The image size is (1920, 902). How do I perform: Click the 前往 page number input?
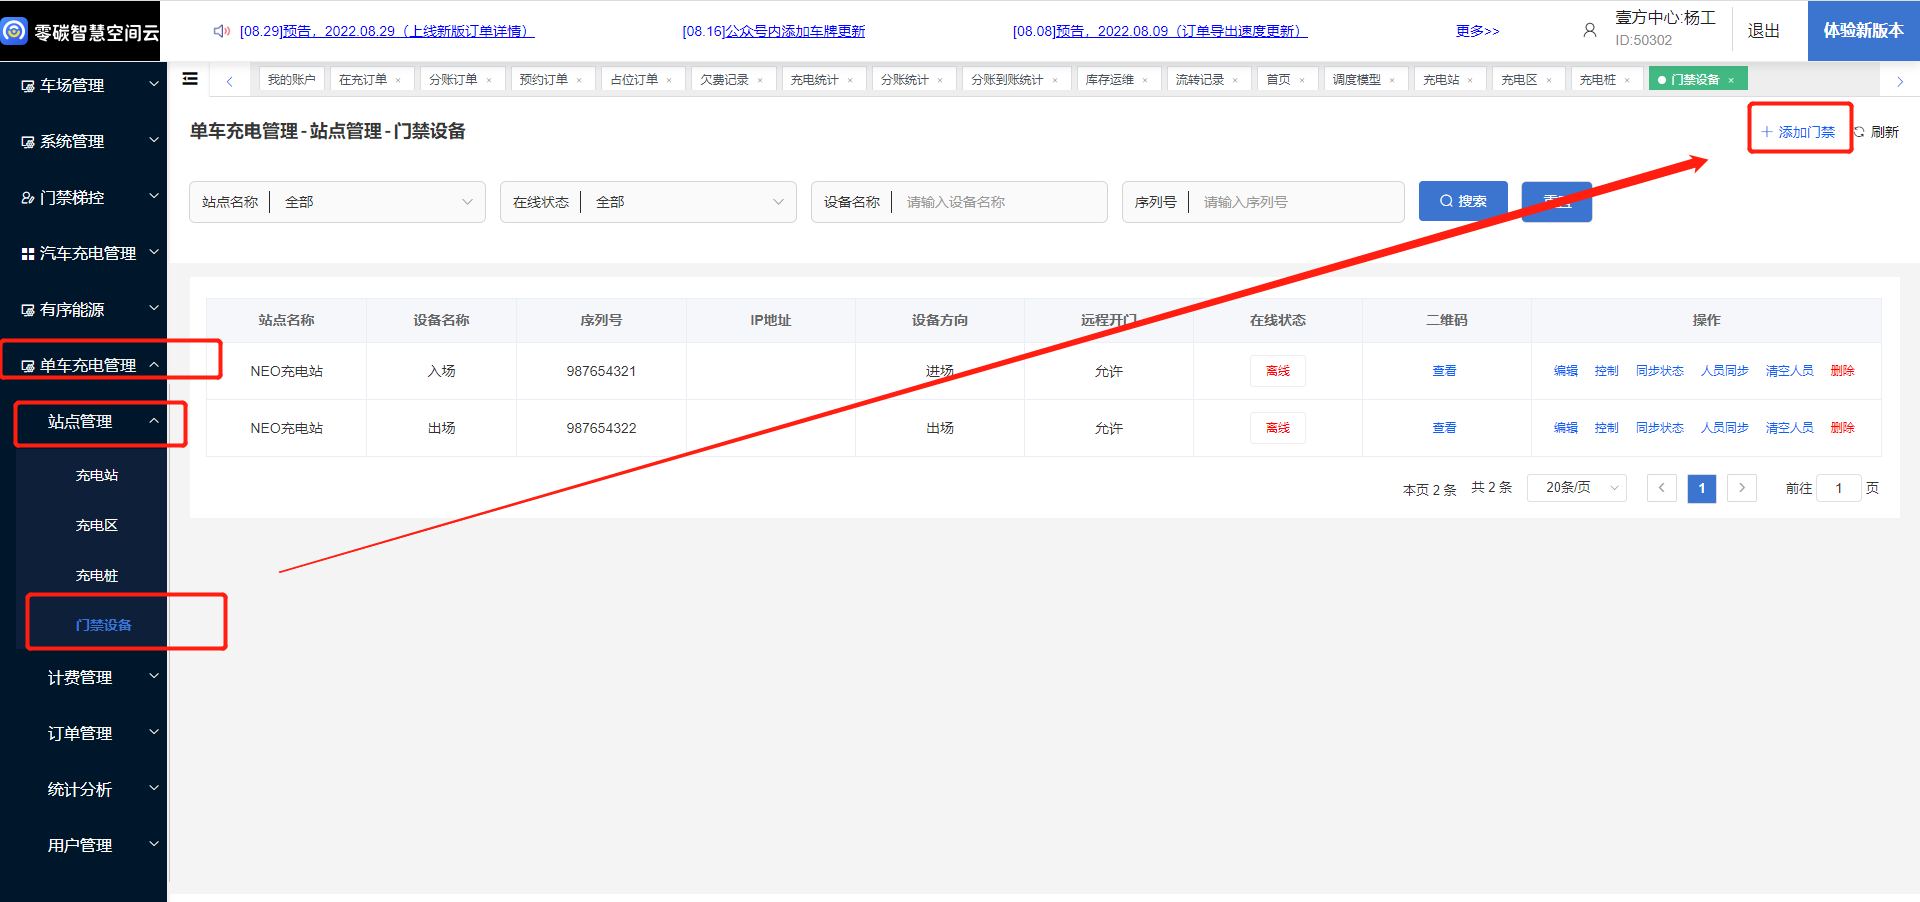(x=1838, y=488)
